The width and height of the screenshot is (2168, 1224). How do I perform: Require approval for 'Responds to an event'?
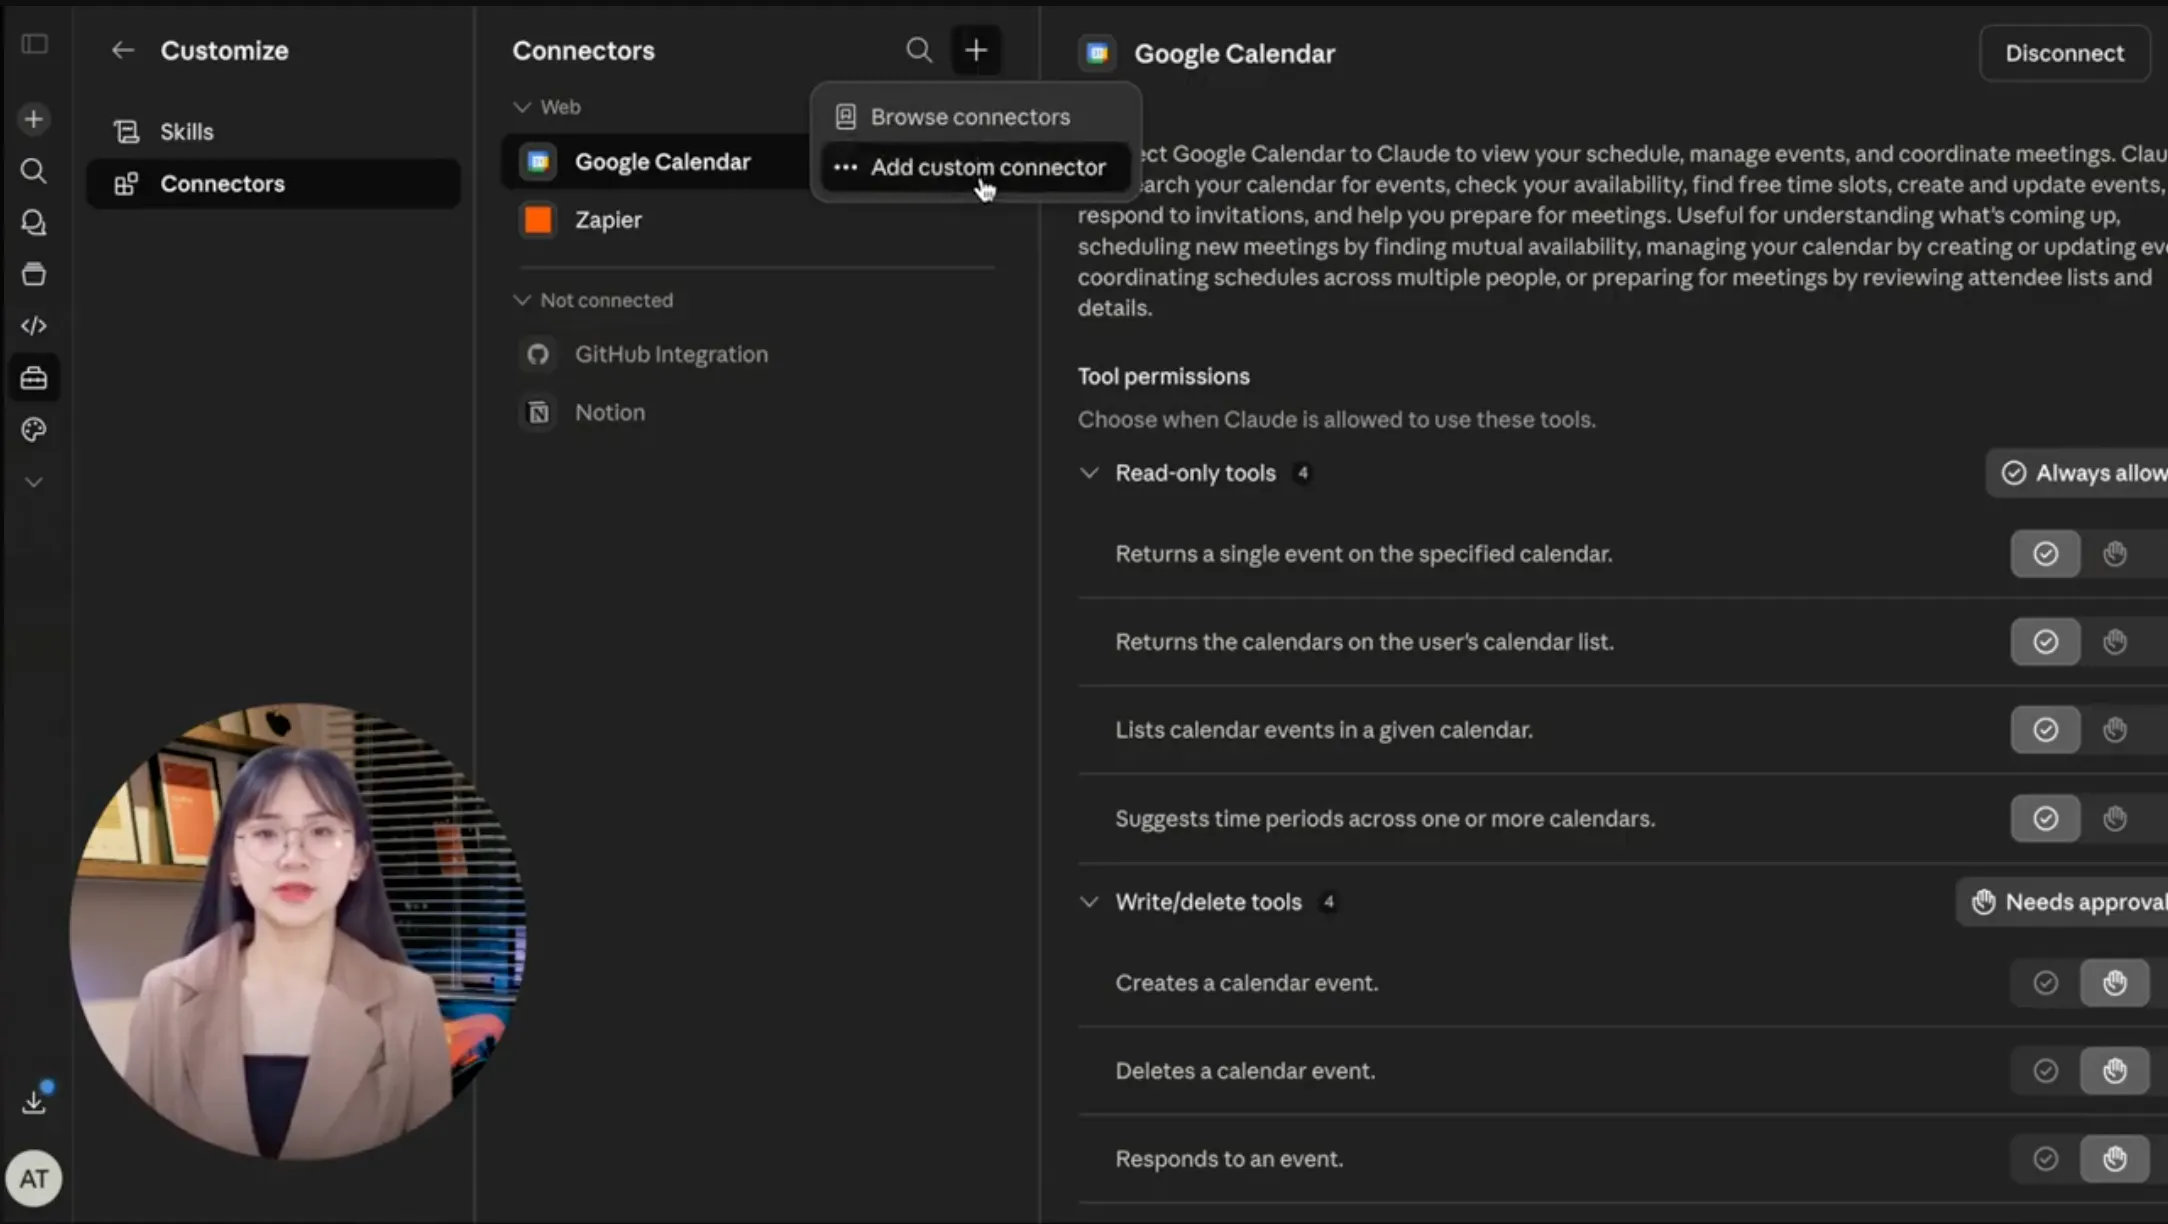click(2114, 1159)
